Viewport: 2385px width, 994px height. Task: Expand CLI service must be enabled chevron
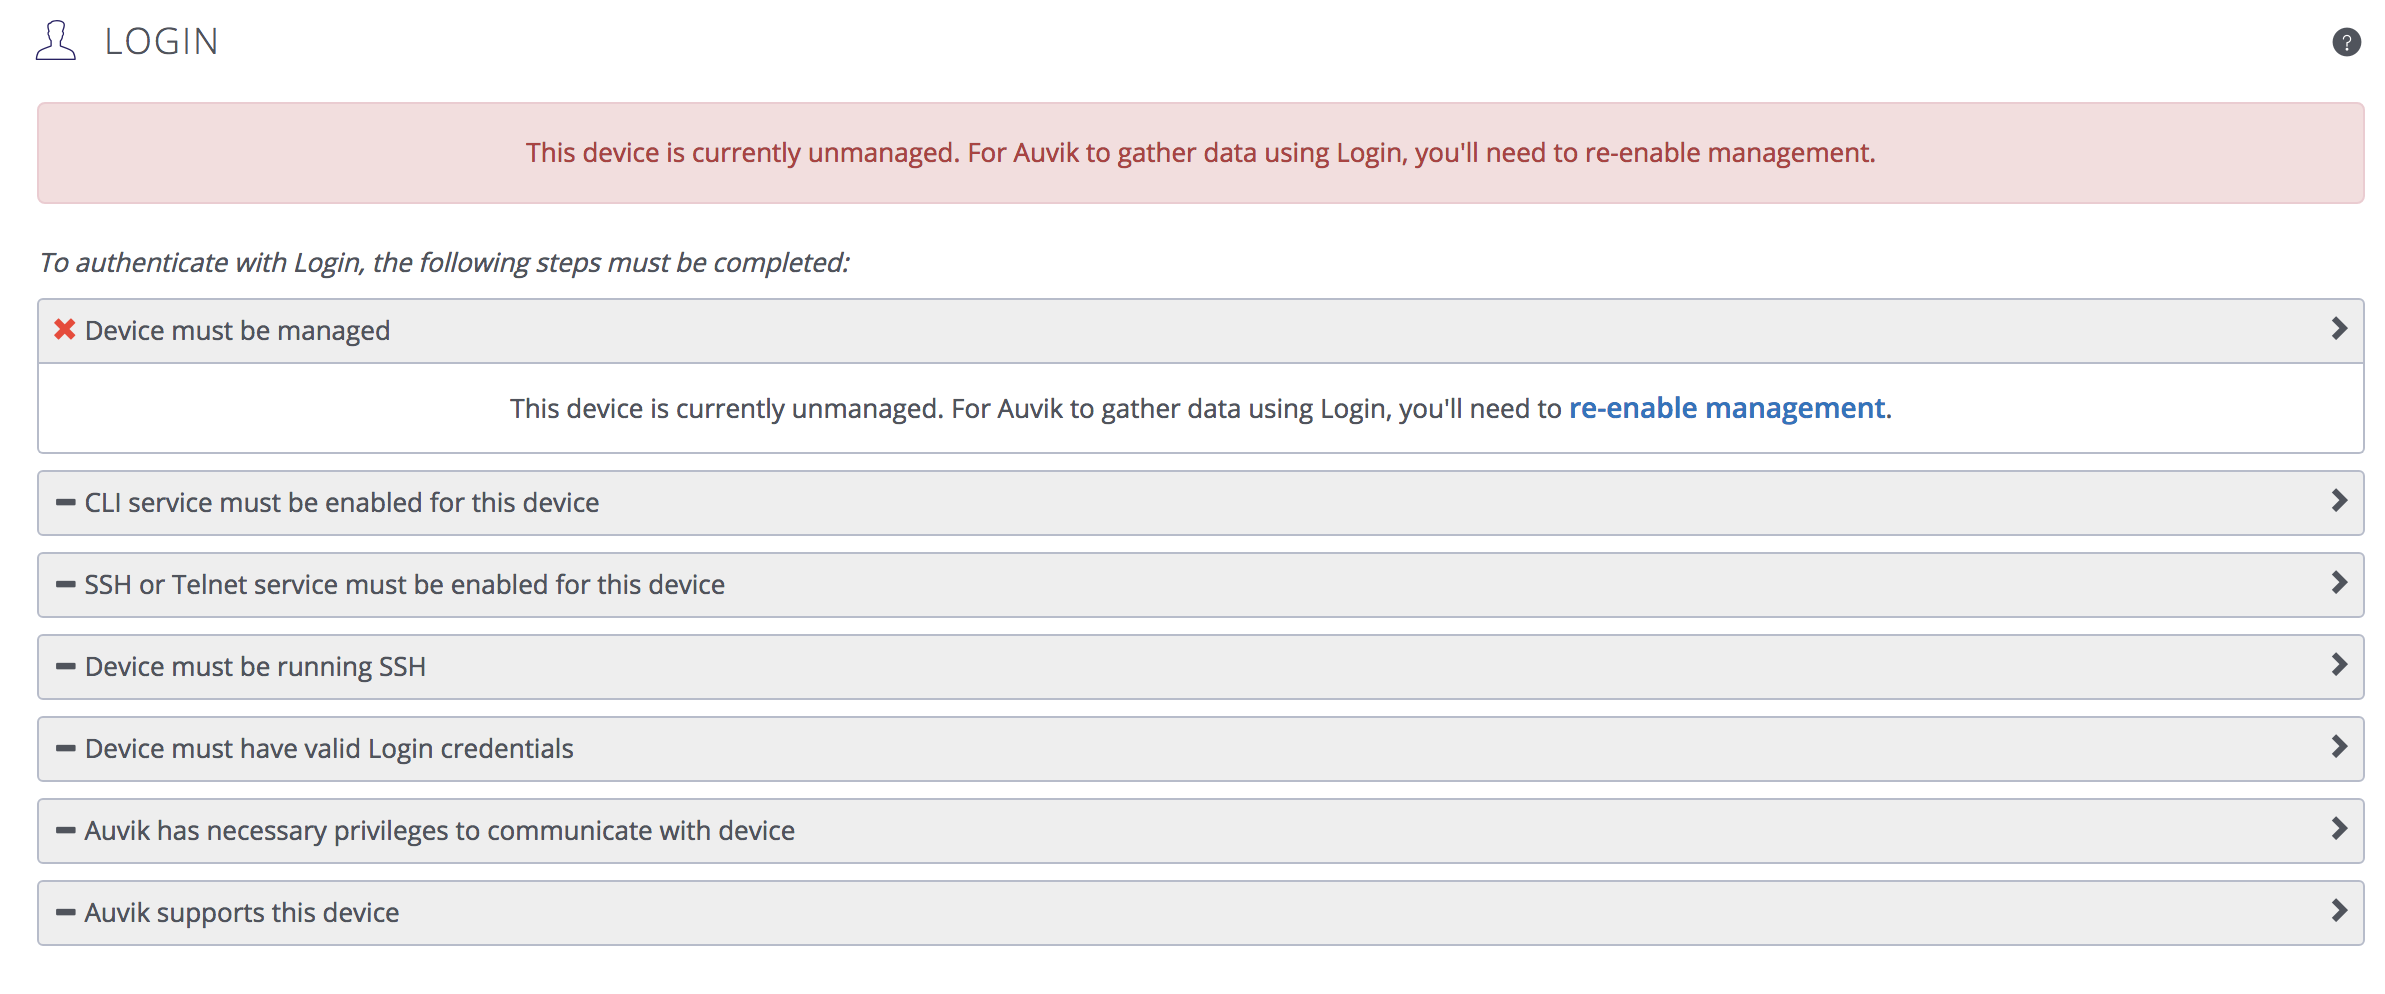[x=2339, y=501]
